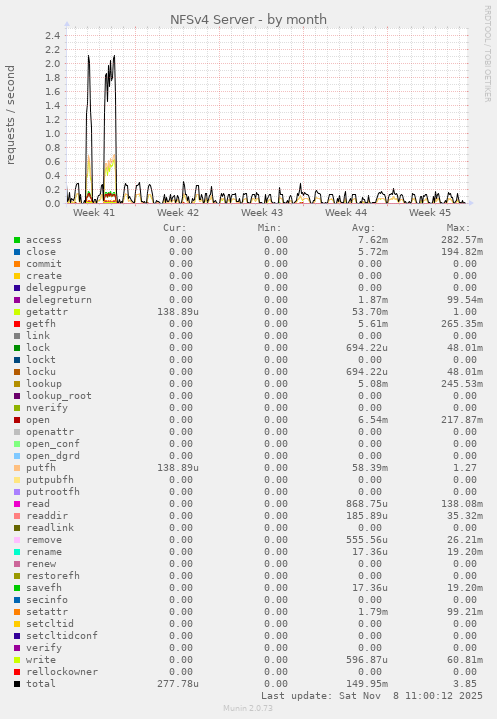Select the black total legend swatch
Viewport: 497px width, 719px height.
(x=17, y=684)
